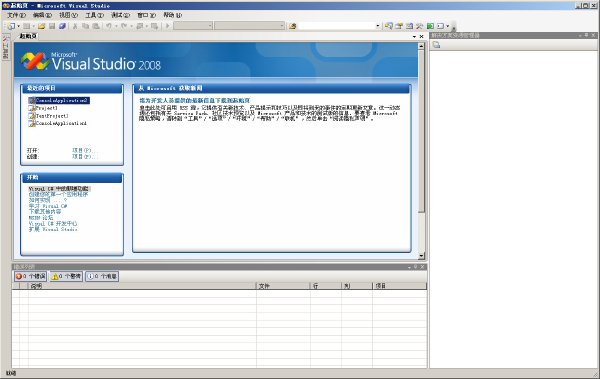Click the Add New Item toolbar icon
This screenshot has width=600, height=379.
[x=26, y=26]
